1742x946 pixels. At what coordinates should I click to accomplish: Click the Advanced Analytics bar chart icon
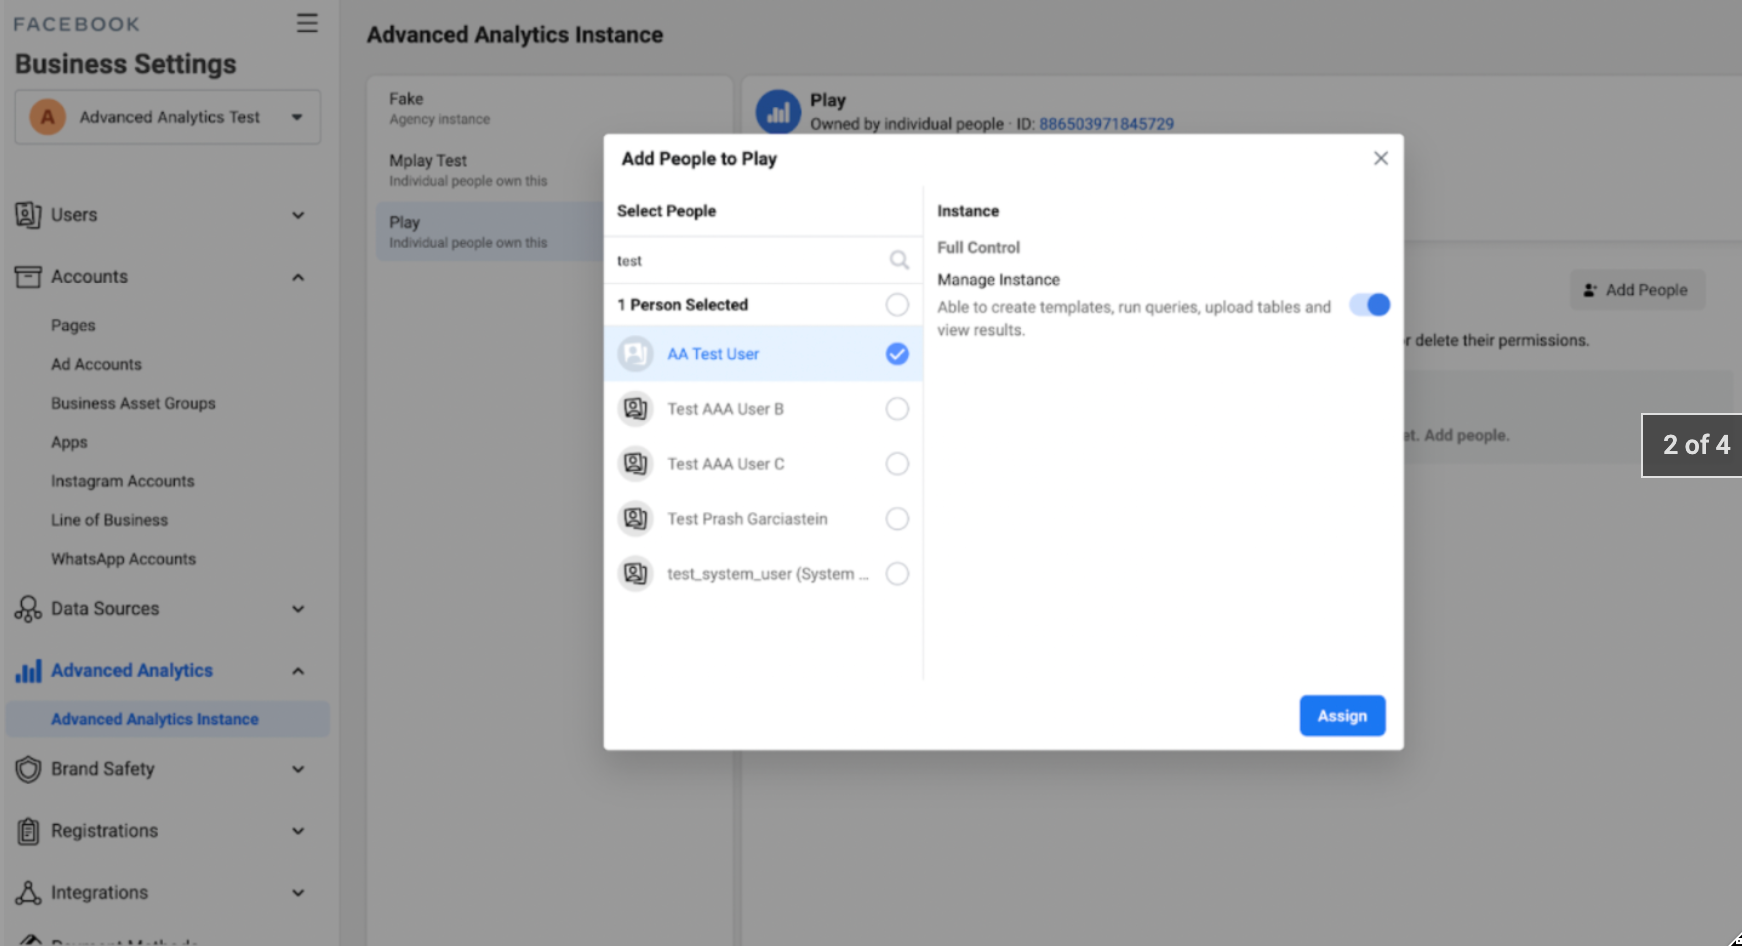28,671
